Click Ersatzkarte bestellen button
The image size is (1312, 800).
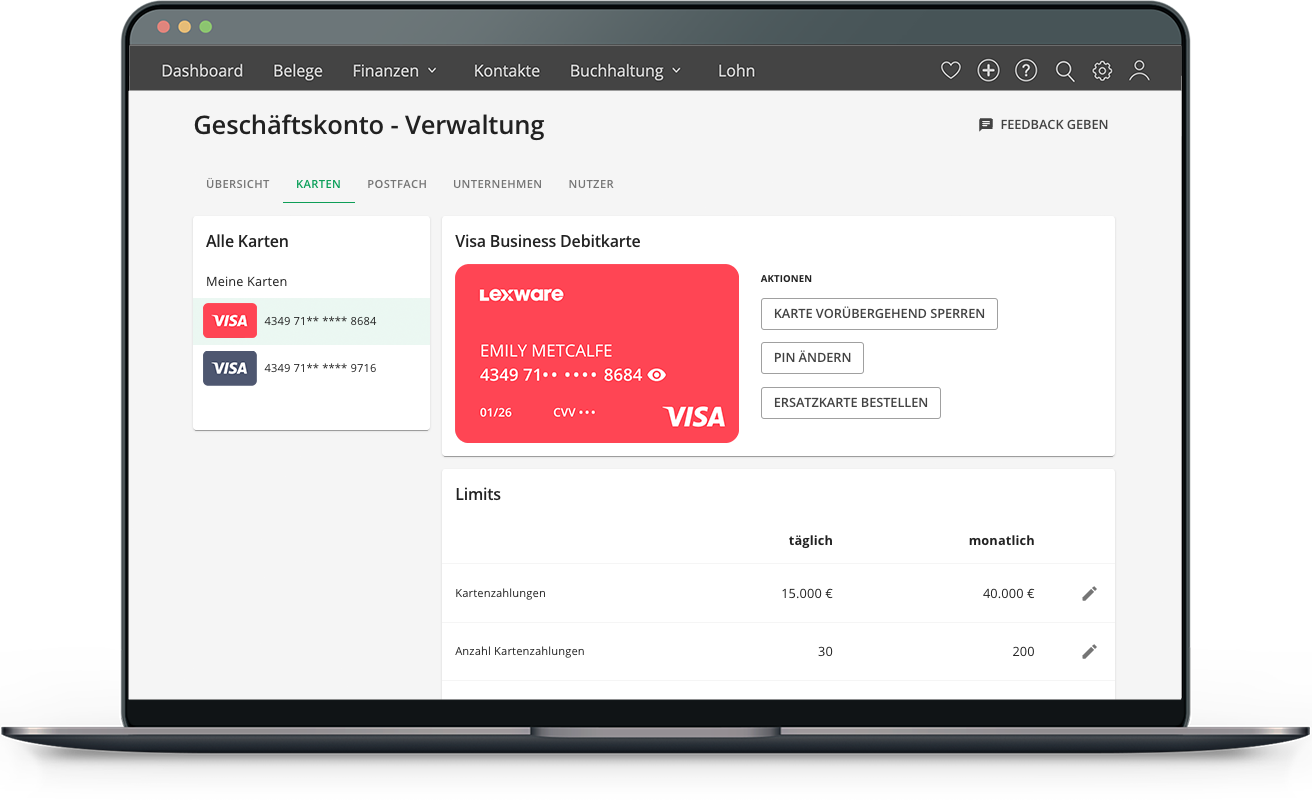[x=850, y=402]
